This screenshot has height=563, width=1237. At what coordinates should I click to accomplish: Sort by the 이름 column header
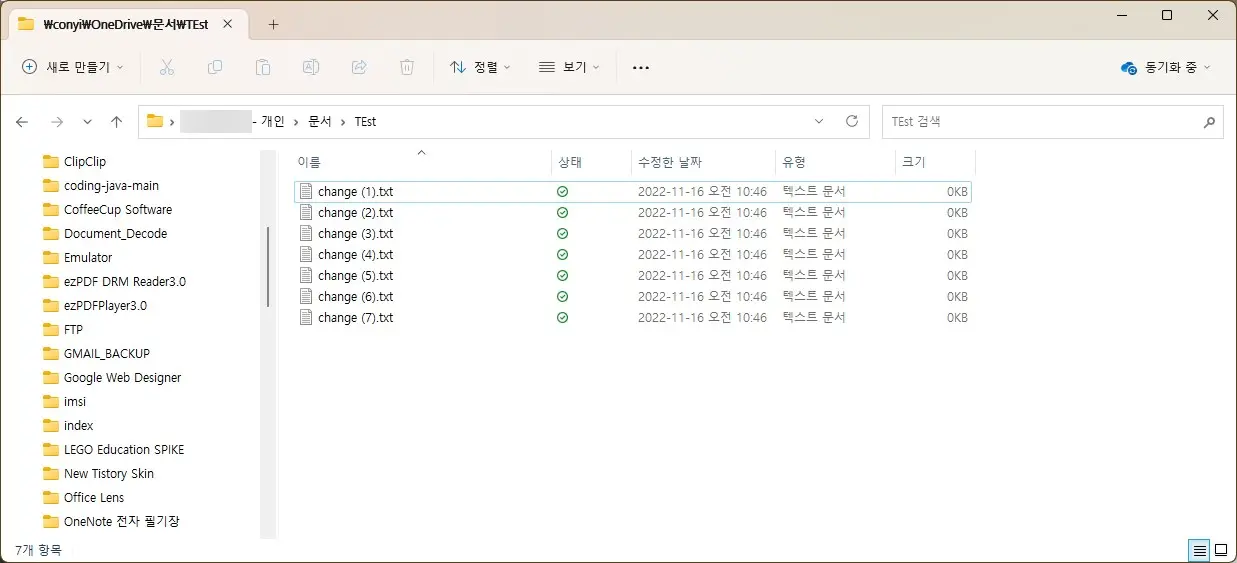click(421, 162)
